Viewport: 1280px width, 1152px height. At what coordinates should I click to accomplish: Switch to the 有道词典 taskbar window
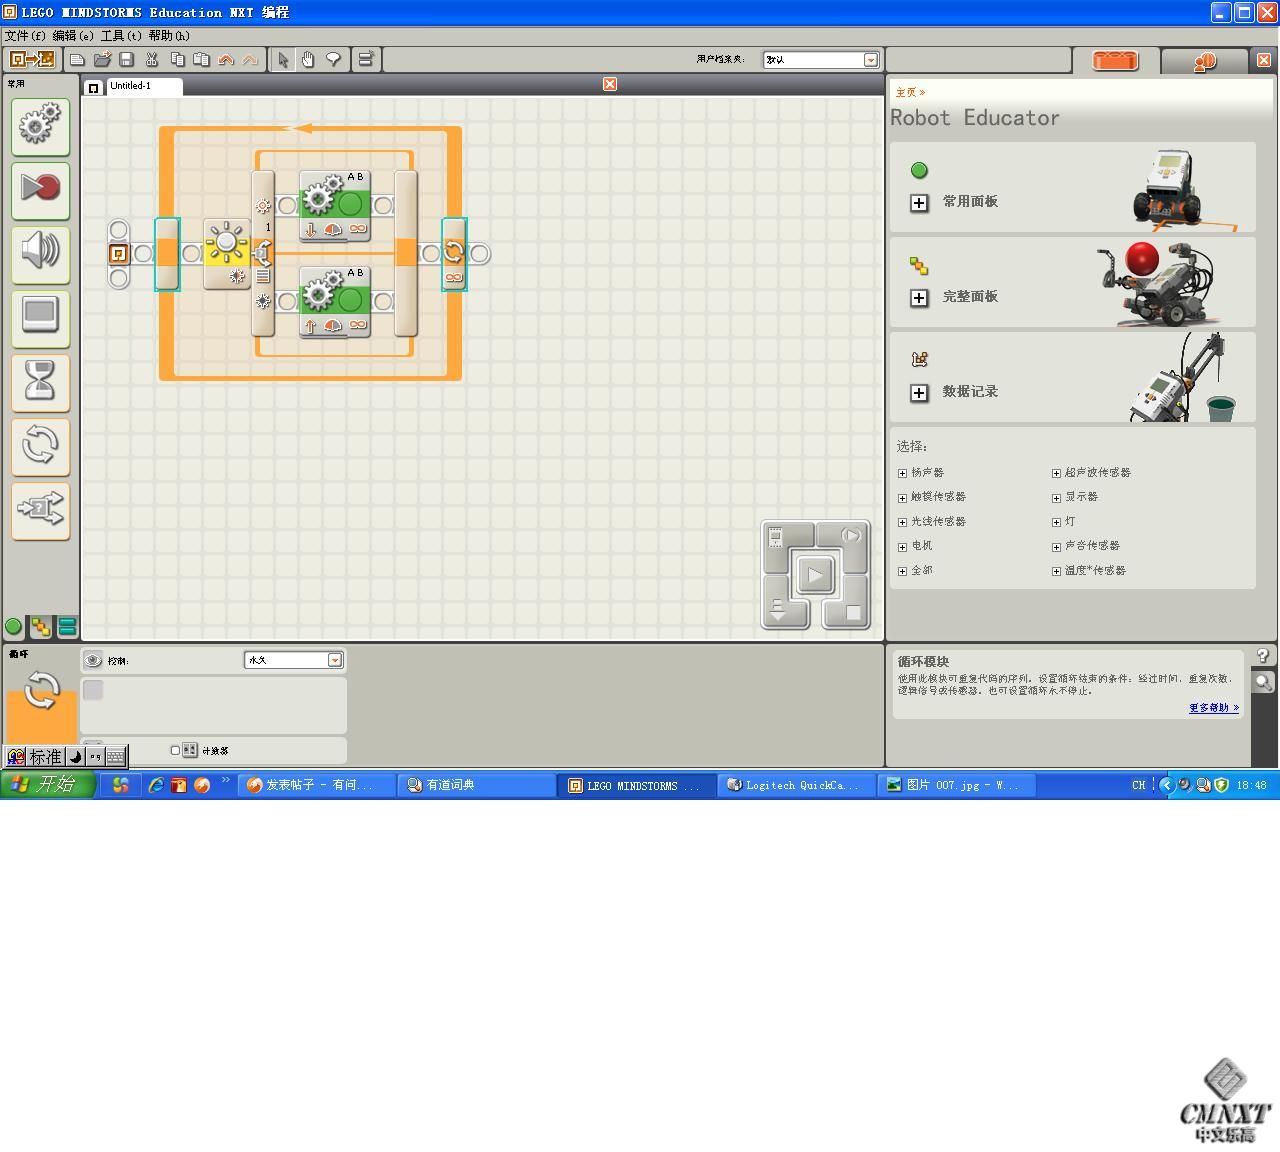click(477, 786)
